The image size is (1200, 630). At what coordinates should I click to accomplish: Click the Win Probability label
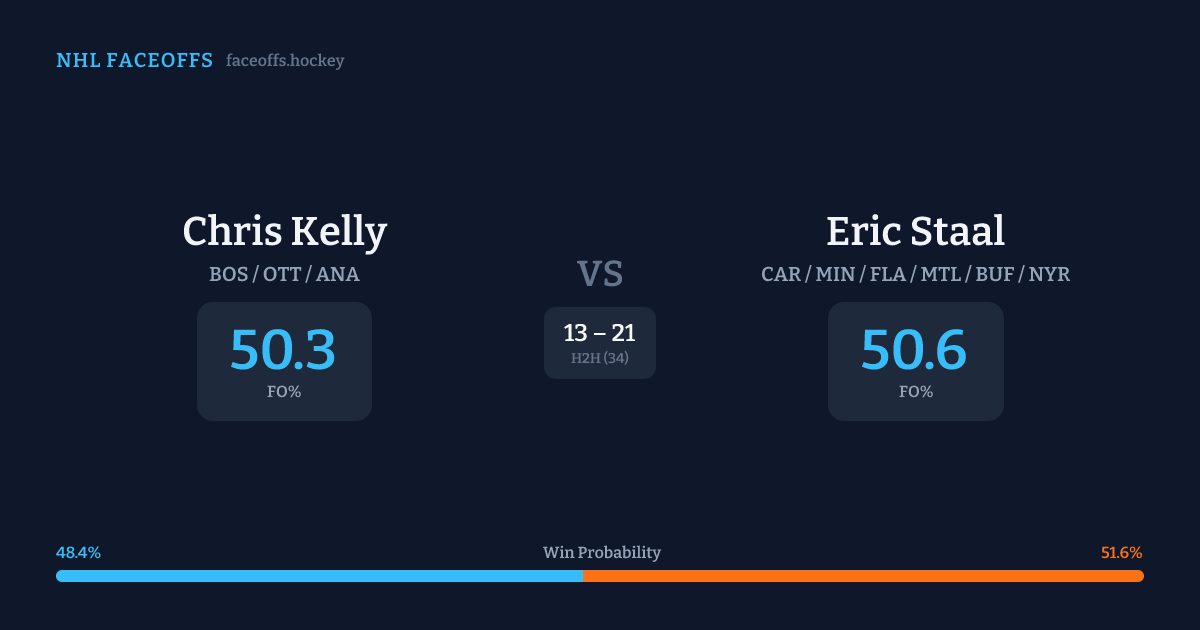coord(601,553)
